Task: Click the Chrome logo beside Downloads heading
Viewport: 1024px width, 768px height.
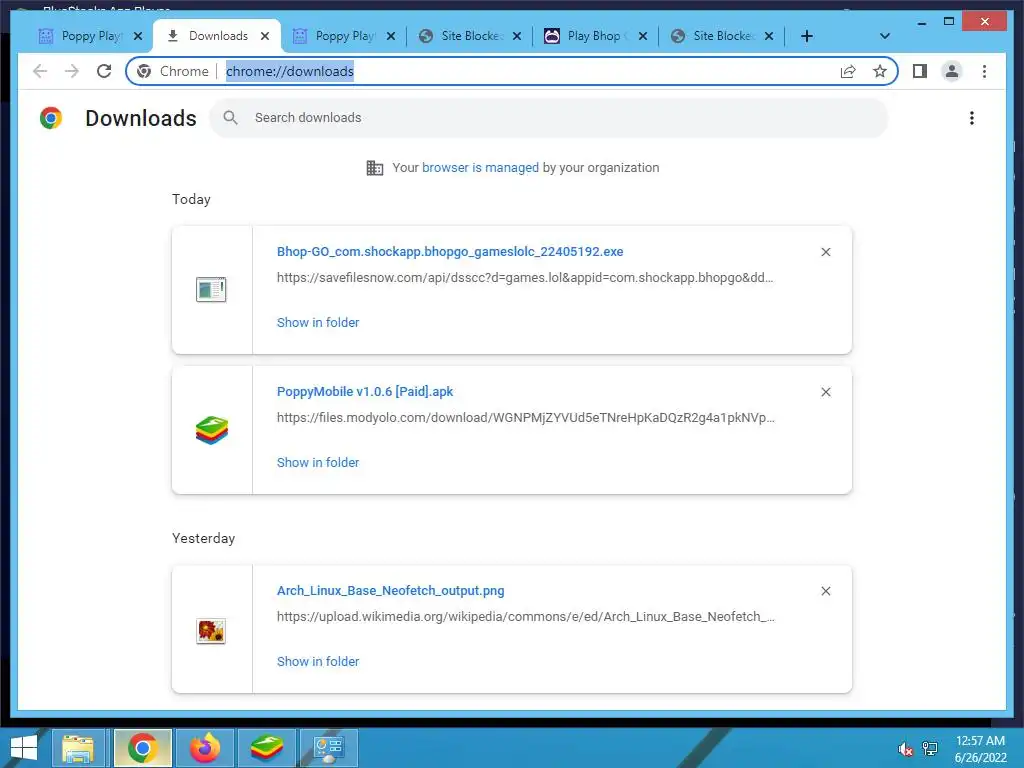Action: 51,118
